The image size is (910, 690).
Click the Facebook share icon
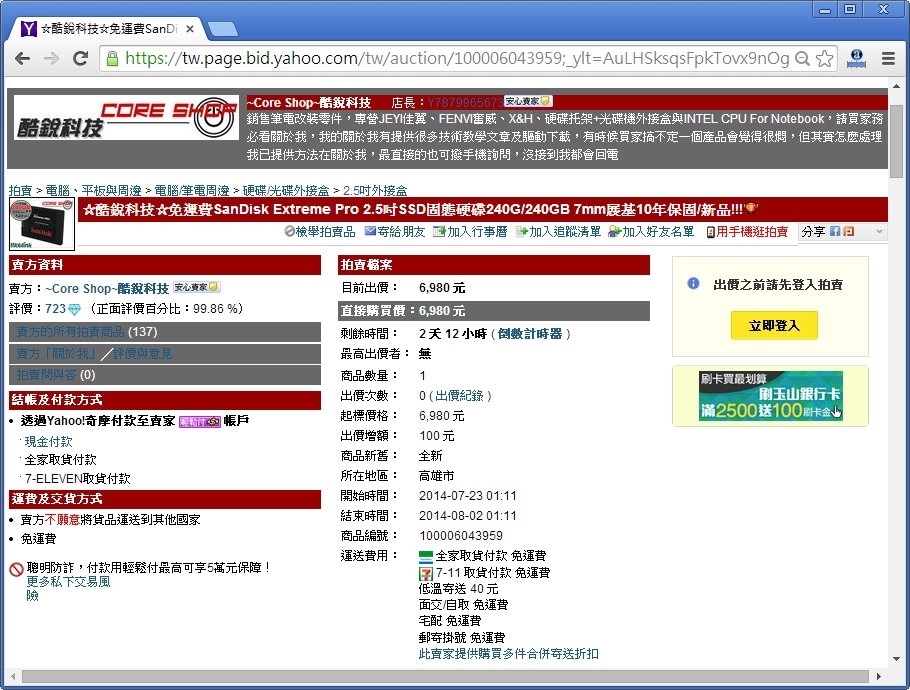click(835, 232)
